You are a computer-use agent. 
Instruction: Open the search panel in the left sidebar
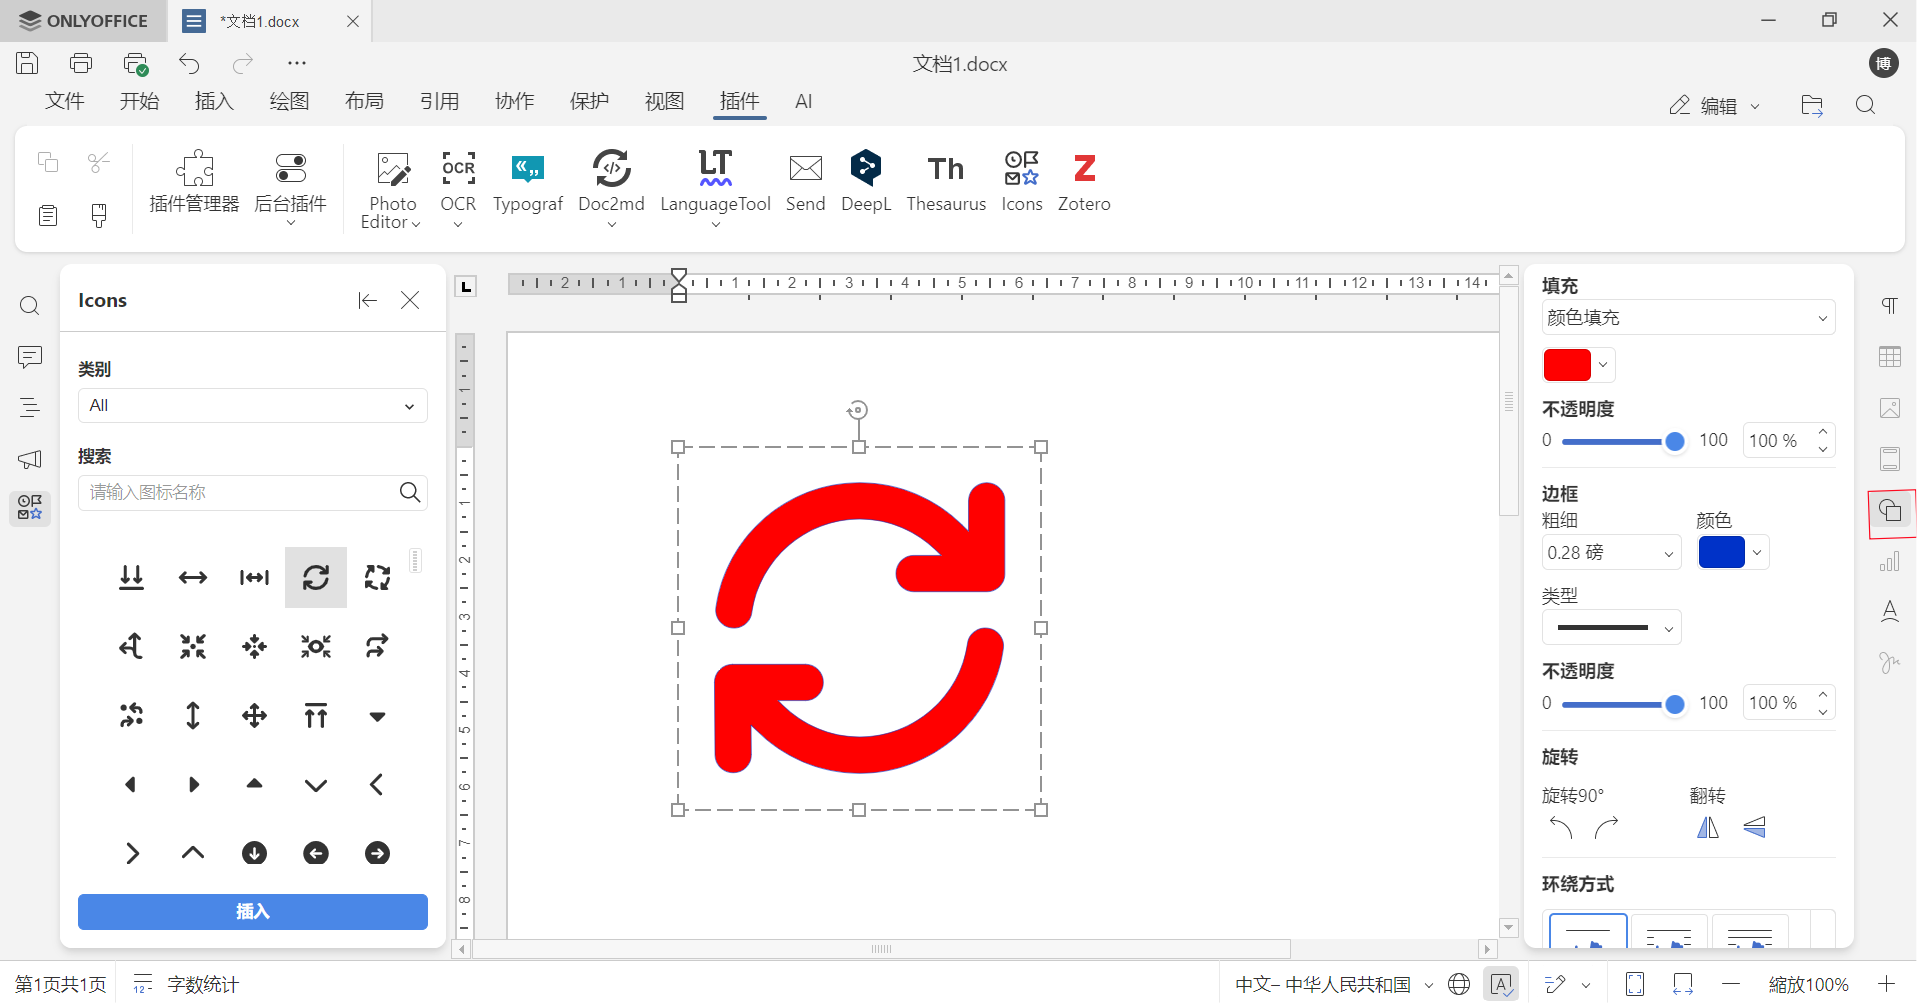pos(29,305)
